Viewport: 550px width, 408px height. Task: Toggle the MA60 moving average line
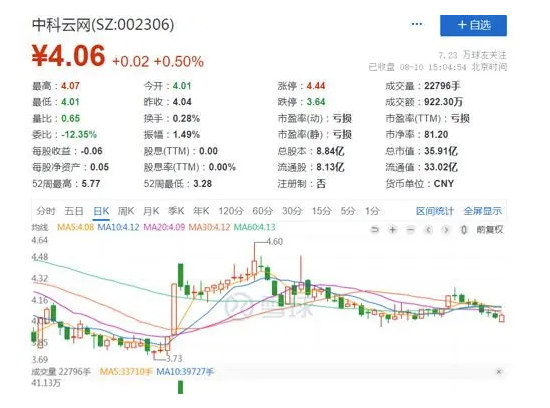tap(254, 227)
